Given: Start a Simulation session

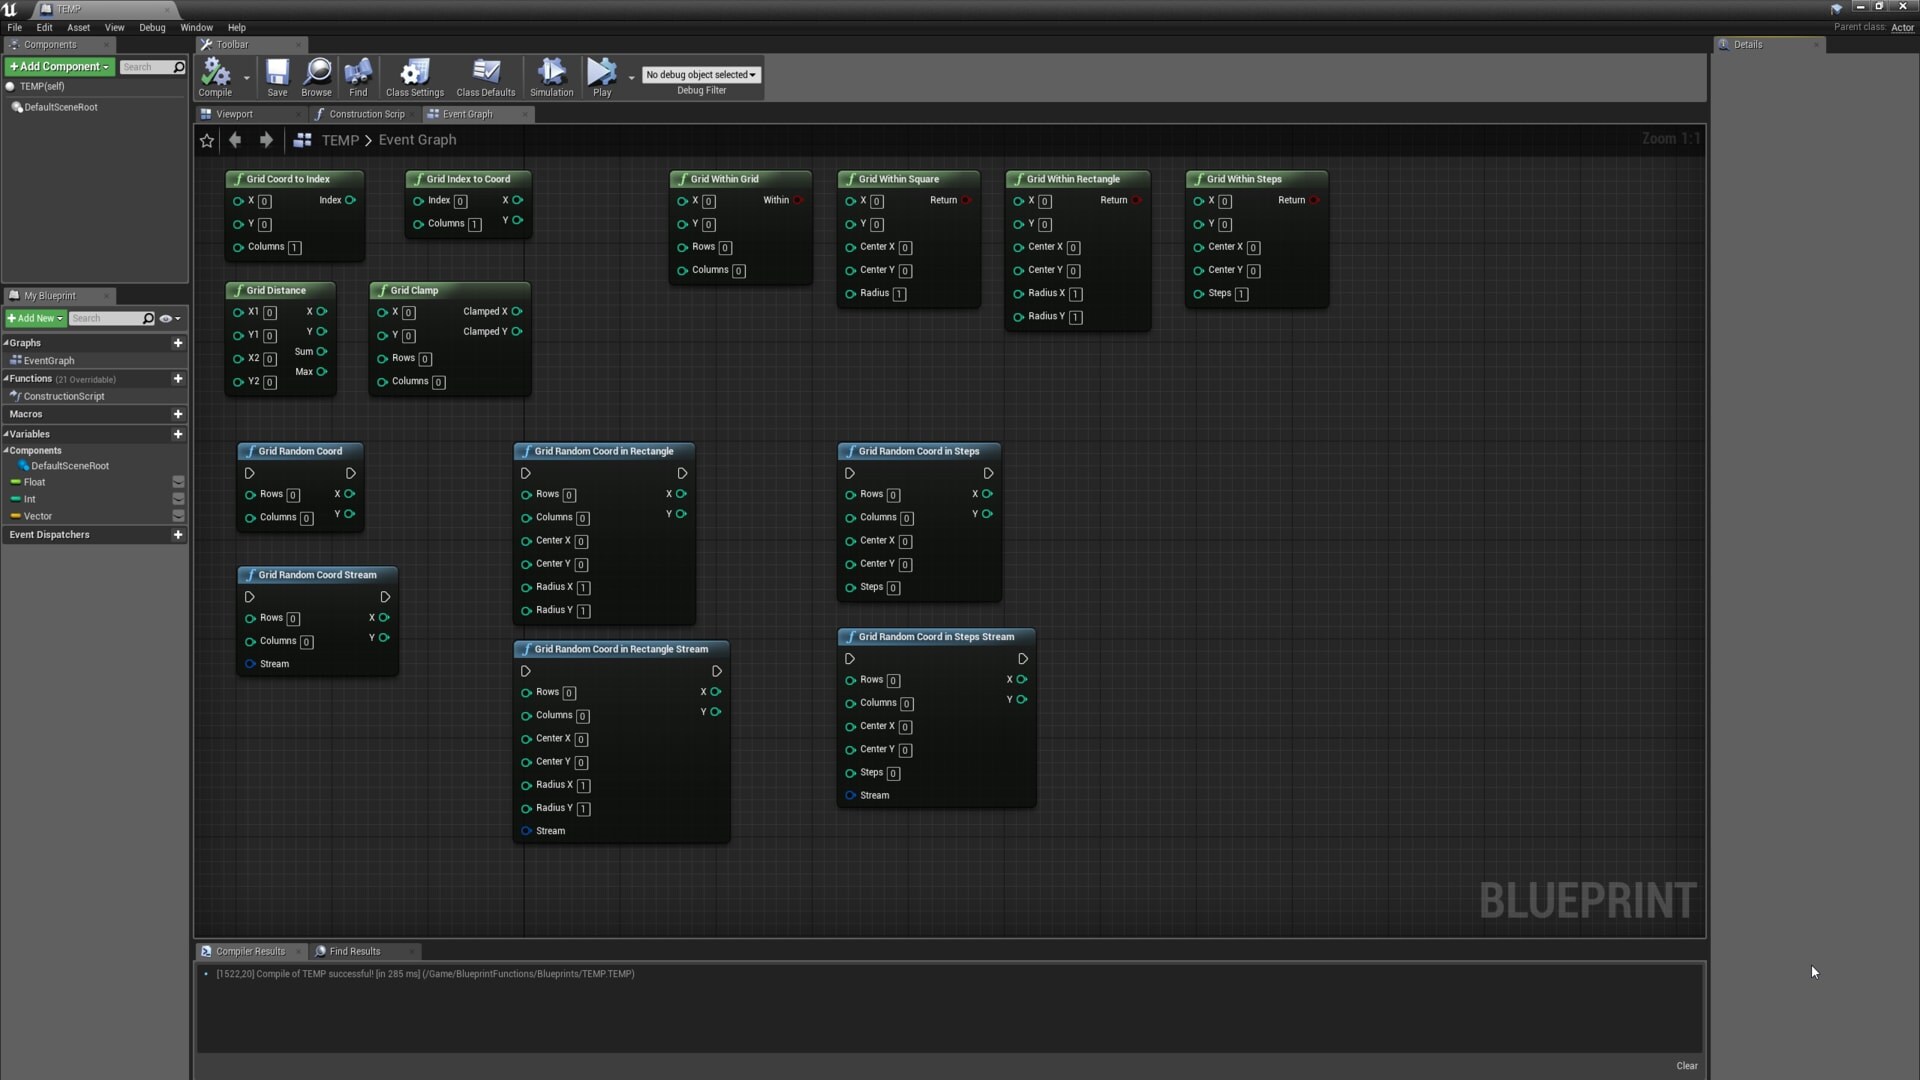Looking at the screenshot, I should tap(551, 77).
